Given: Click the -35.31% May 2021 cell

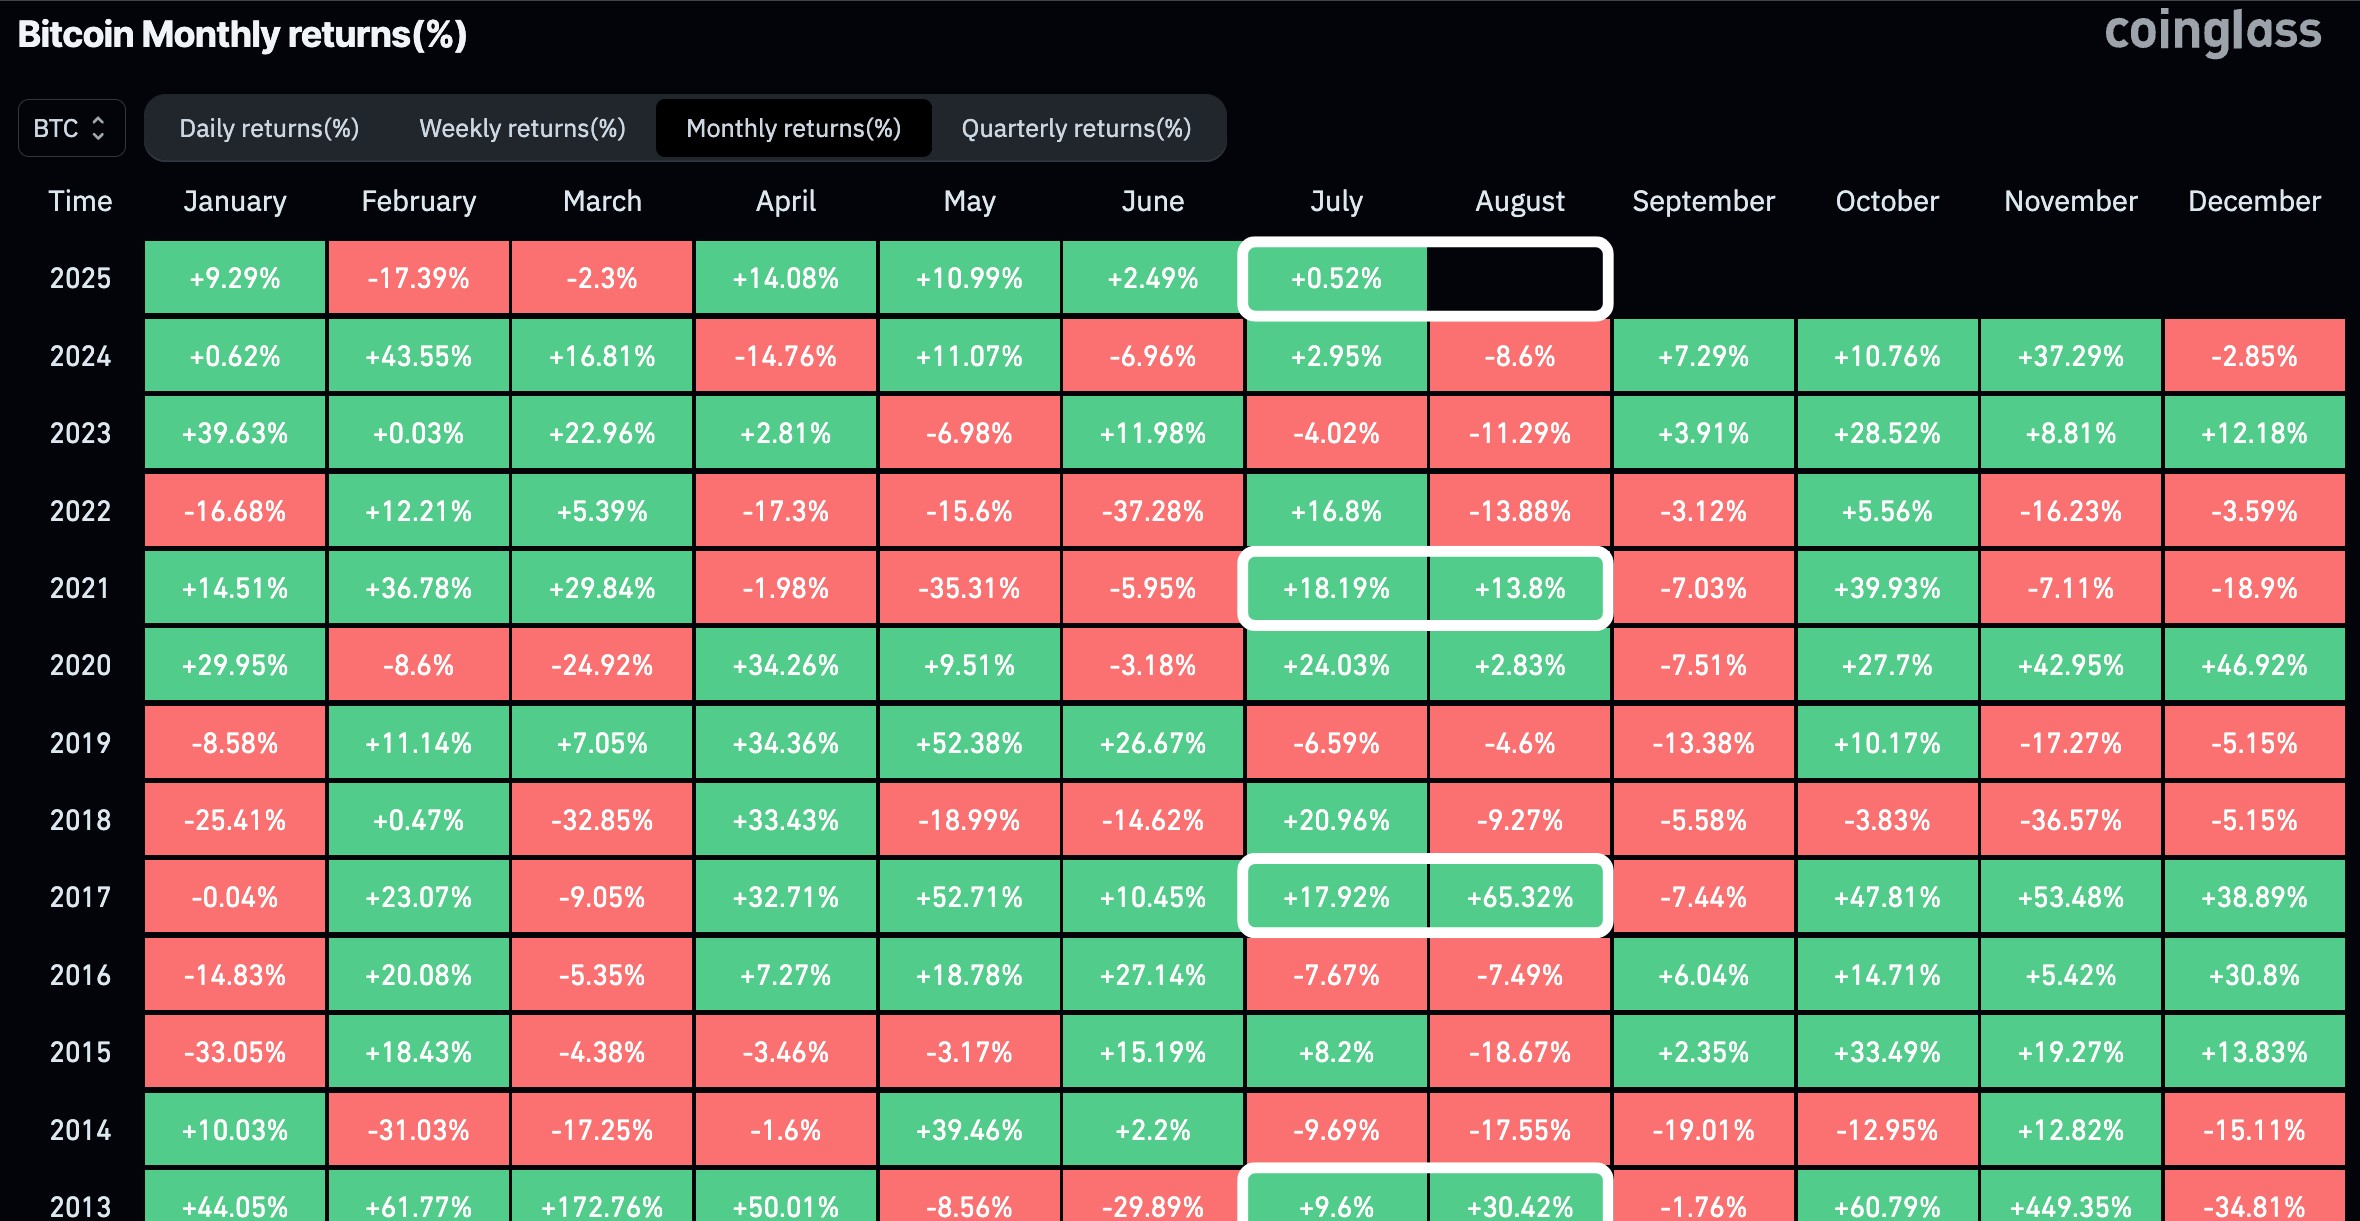Looking at the screenshot, I should [x=969, y=587].
